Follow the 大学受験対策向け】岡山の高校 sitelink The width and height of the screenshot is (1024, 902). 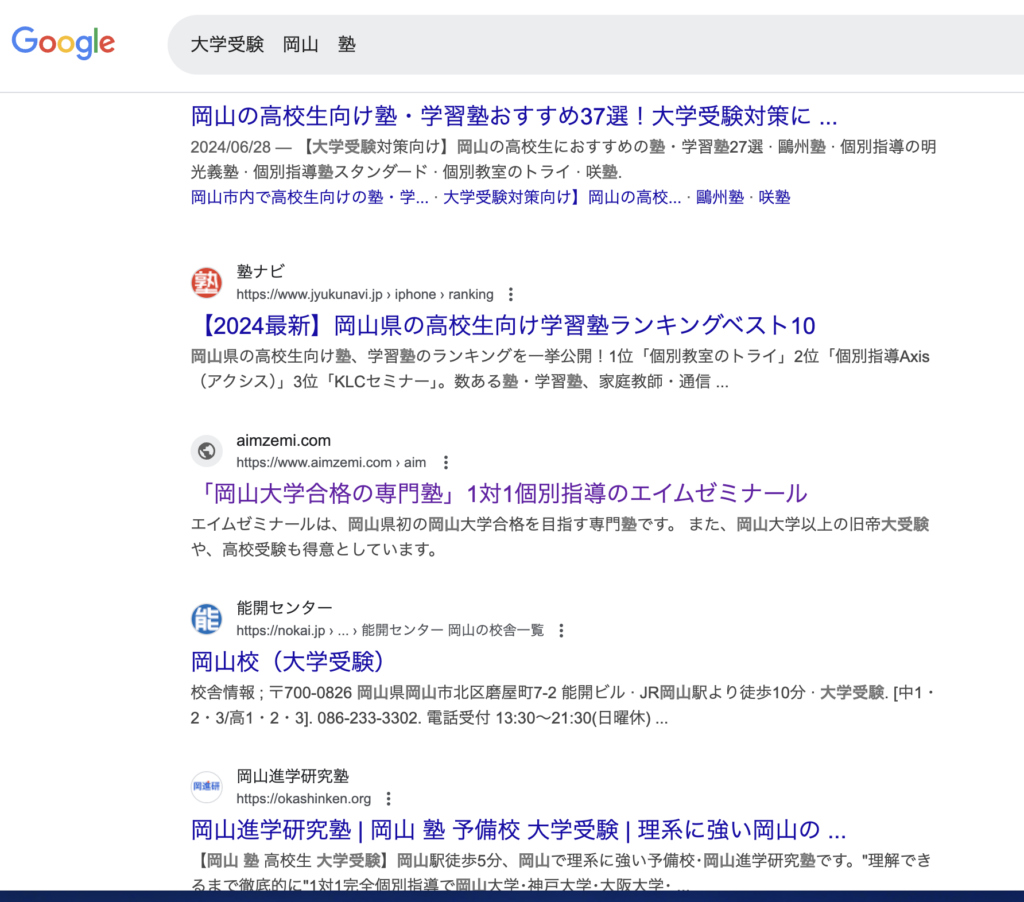[562, 197]
